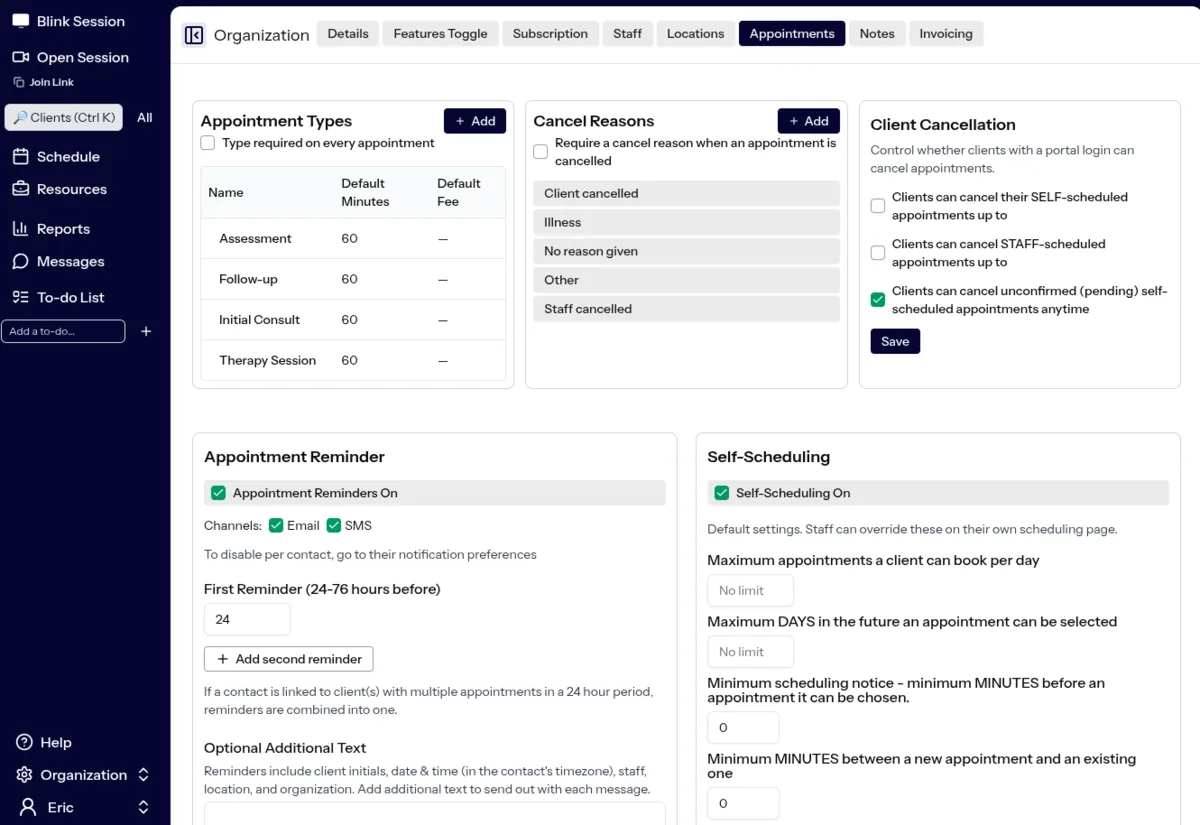Click the Join Link text

click(52, 82)
